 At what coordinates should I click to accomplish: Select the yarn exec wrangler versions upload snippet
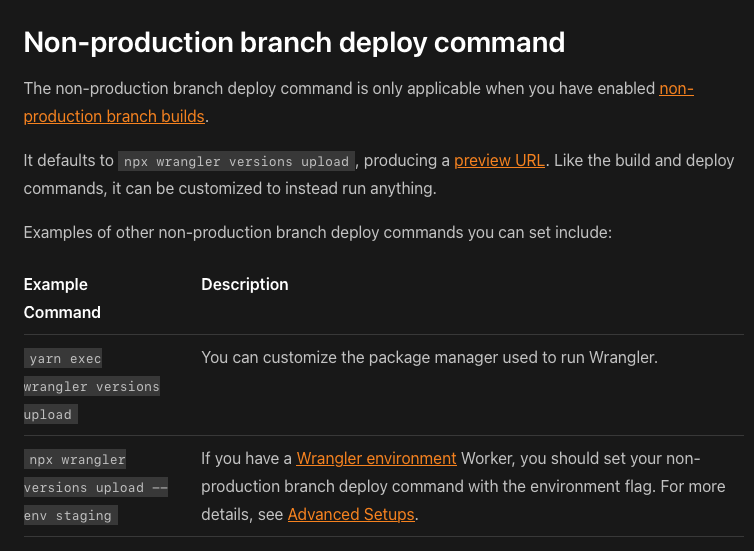pos(92,386)
